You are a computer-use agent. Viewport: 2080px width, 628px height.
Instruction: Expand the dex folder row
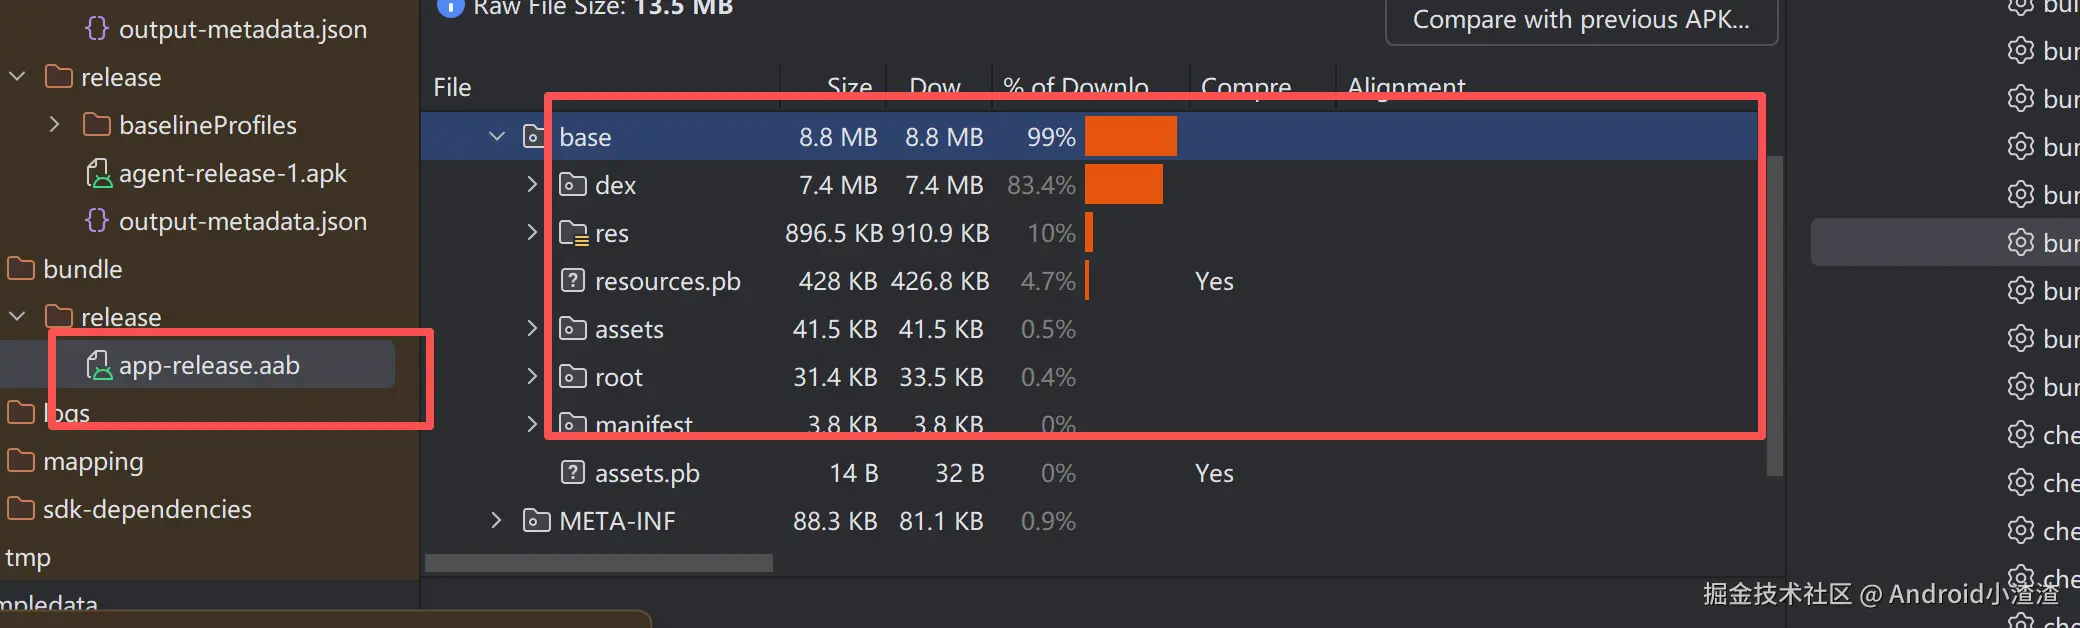click(532, 185)
